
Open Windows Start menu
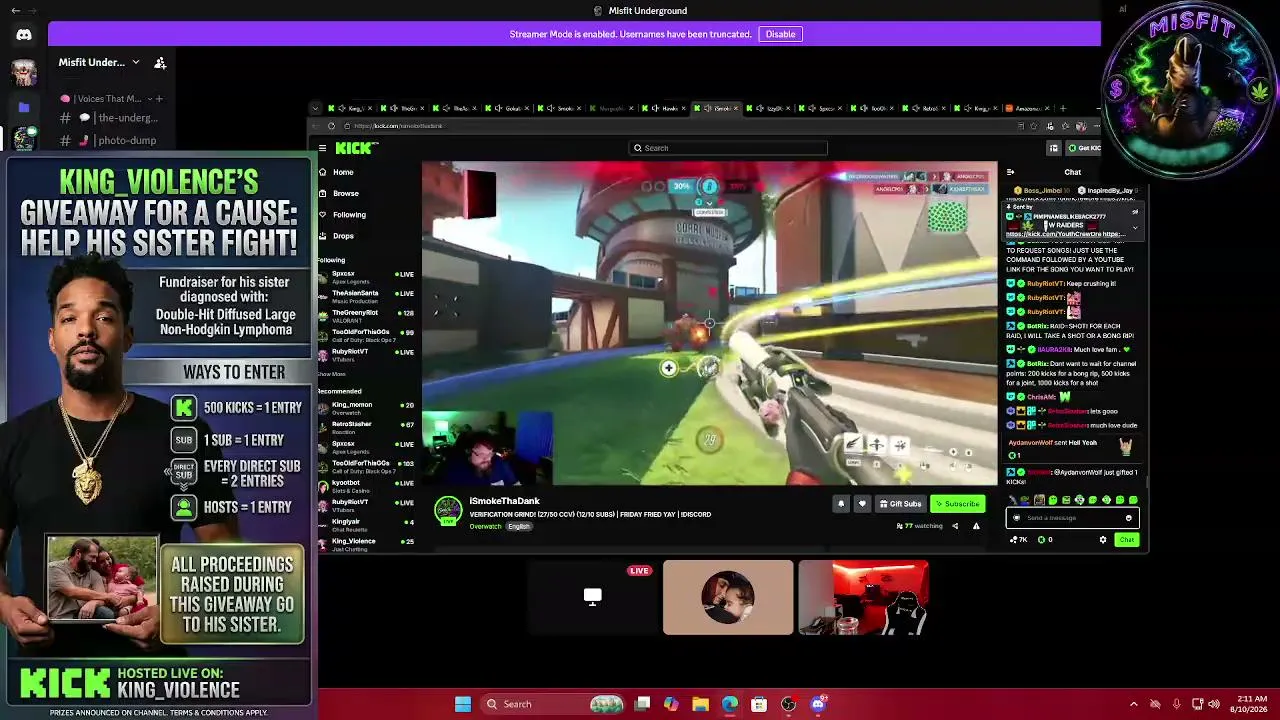(463, 704)
